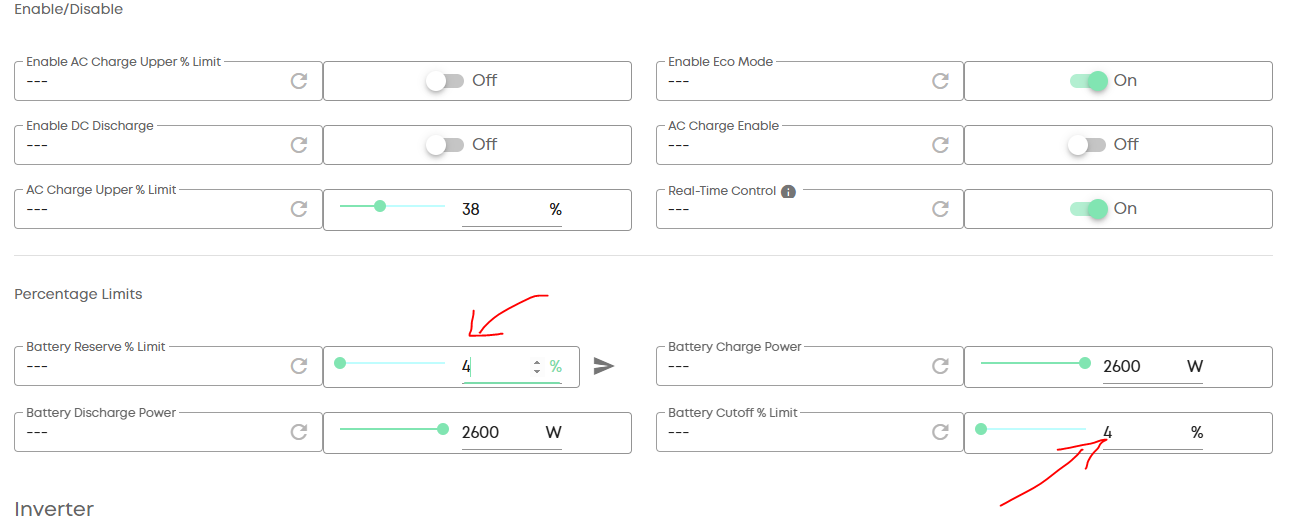Open the Real-Time Control info icon
Screen dimensions: 1293x523
tap(788, 191)
